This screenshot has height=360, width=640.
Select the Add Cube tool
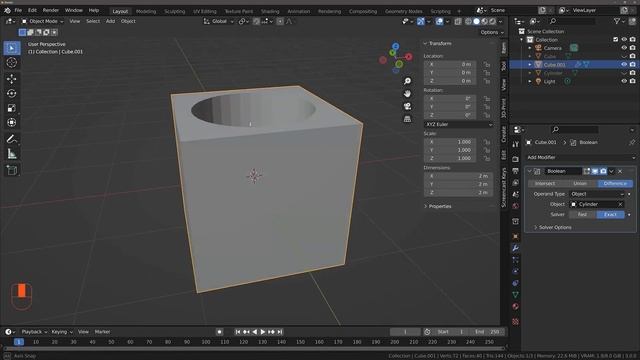[12, 170]
